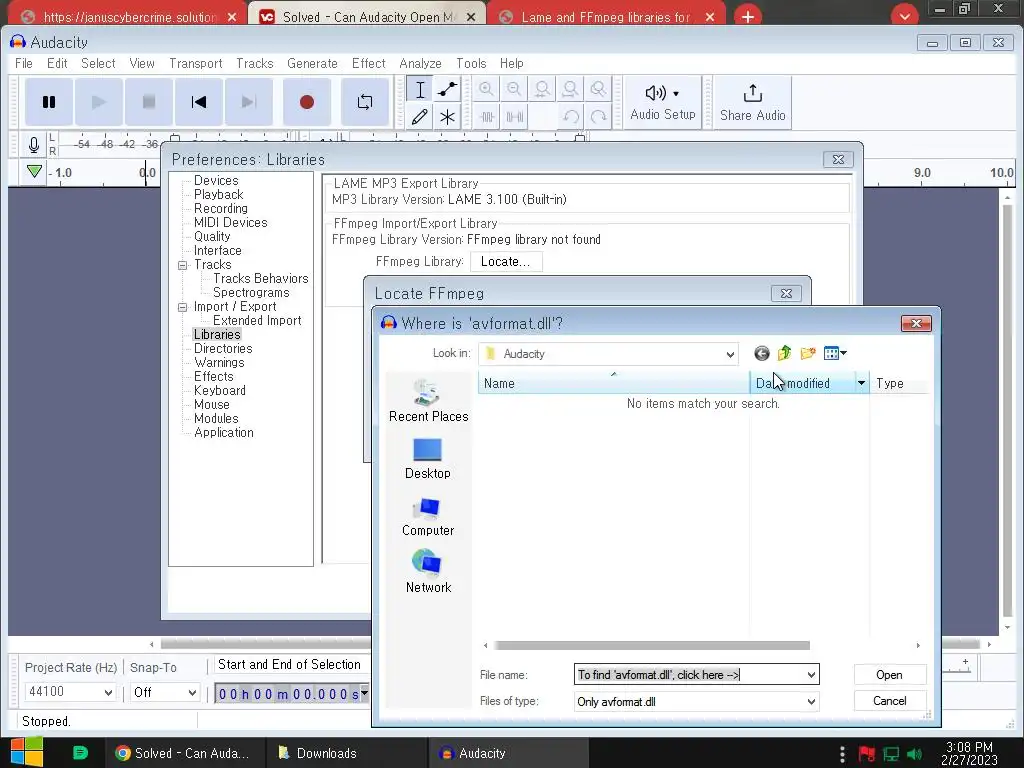1024x768 pixels.
Task: Switch to the 'Lame and FFmpeg libraries' browser tab
Action: [605, 17]
